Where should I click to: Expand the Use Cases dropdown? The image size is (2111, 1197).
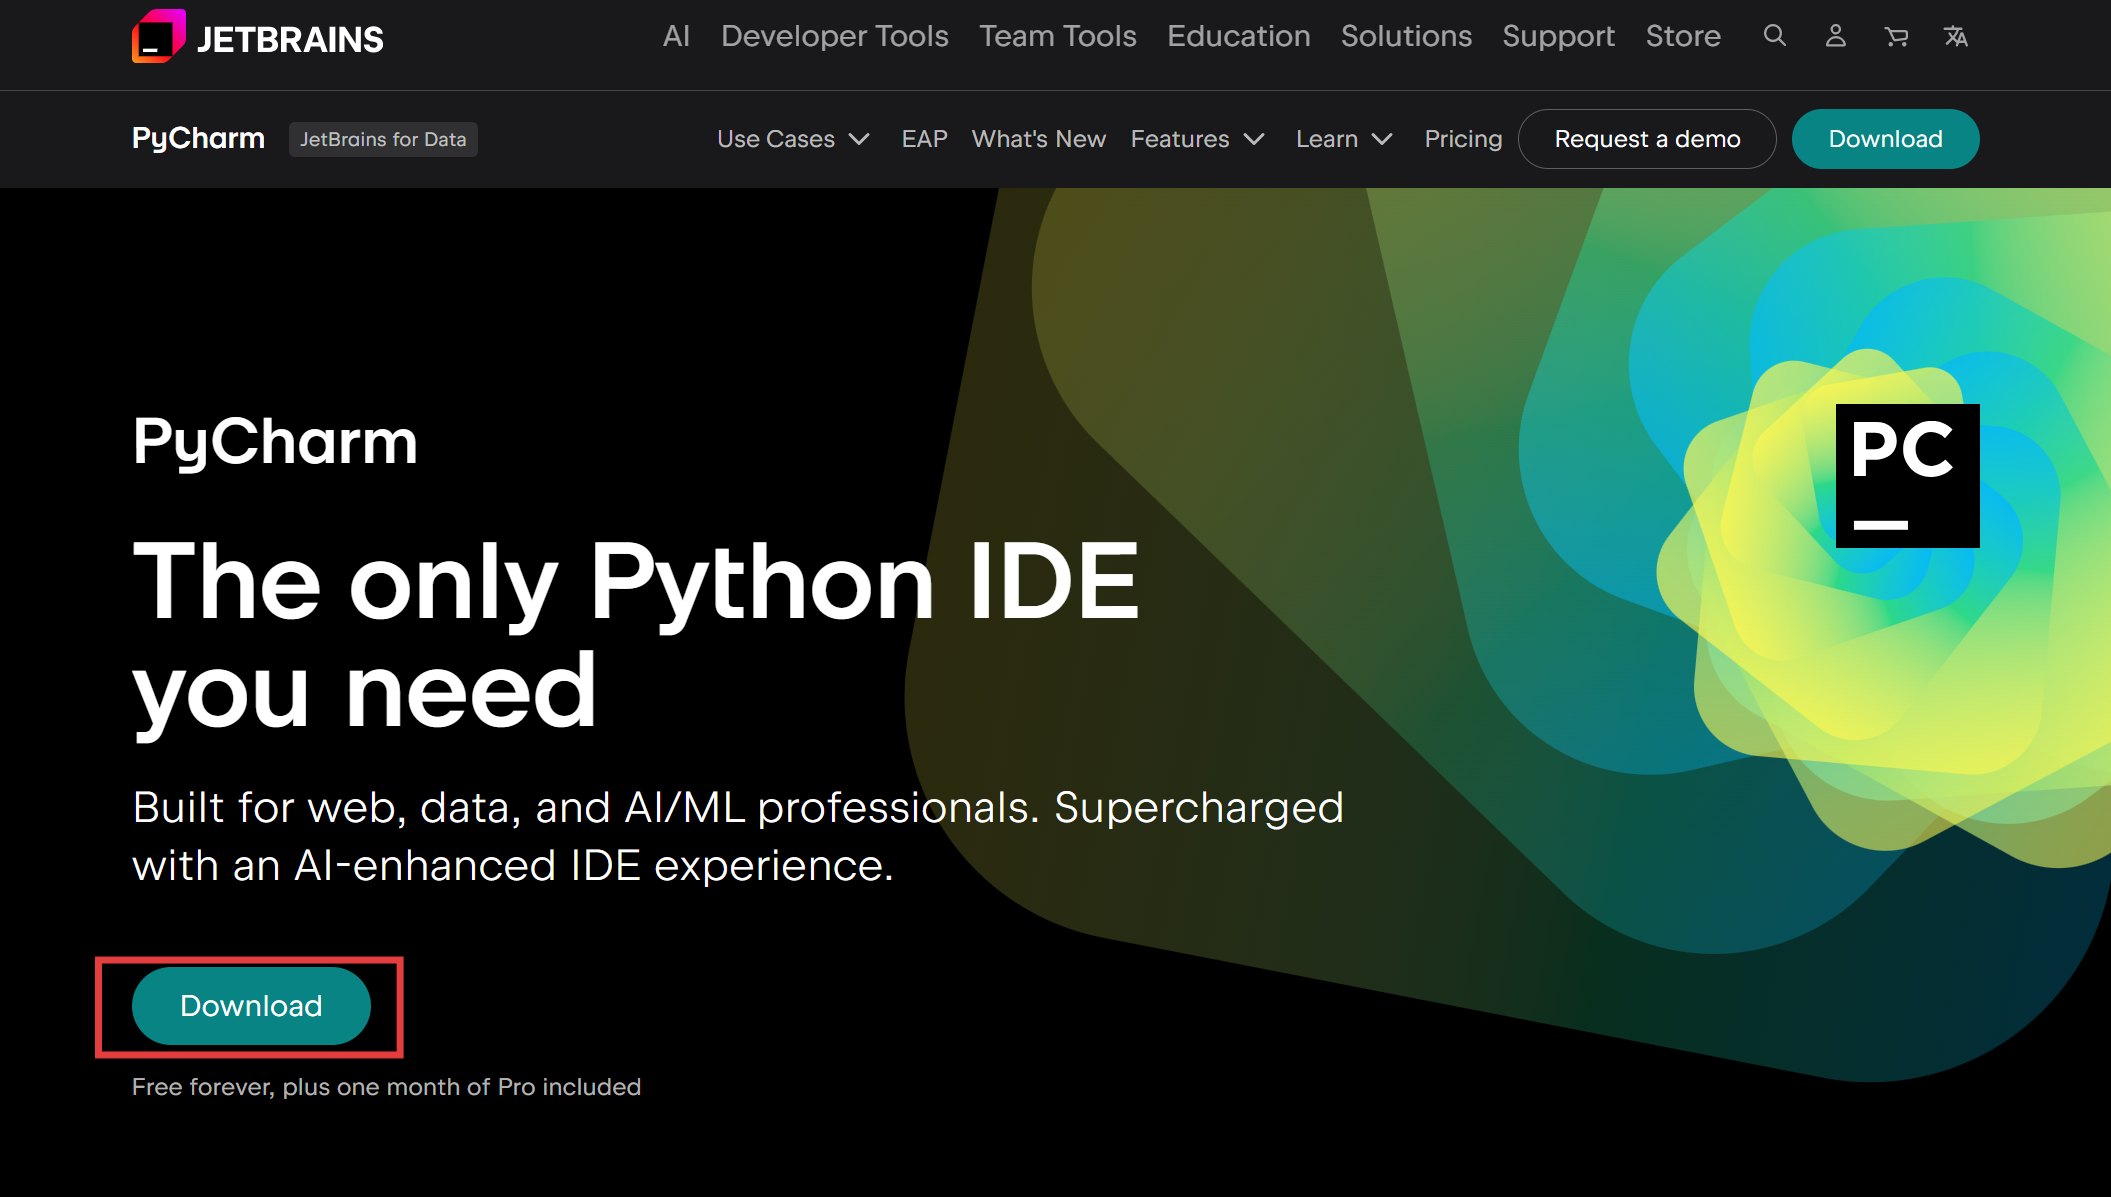coord(792,139)
